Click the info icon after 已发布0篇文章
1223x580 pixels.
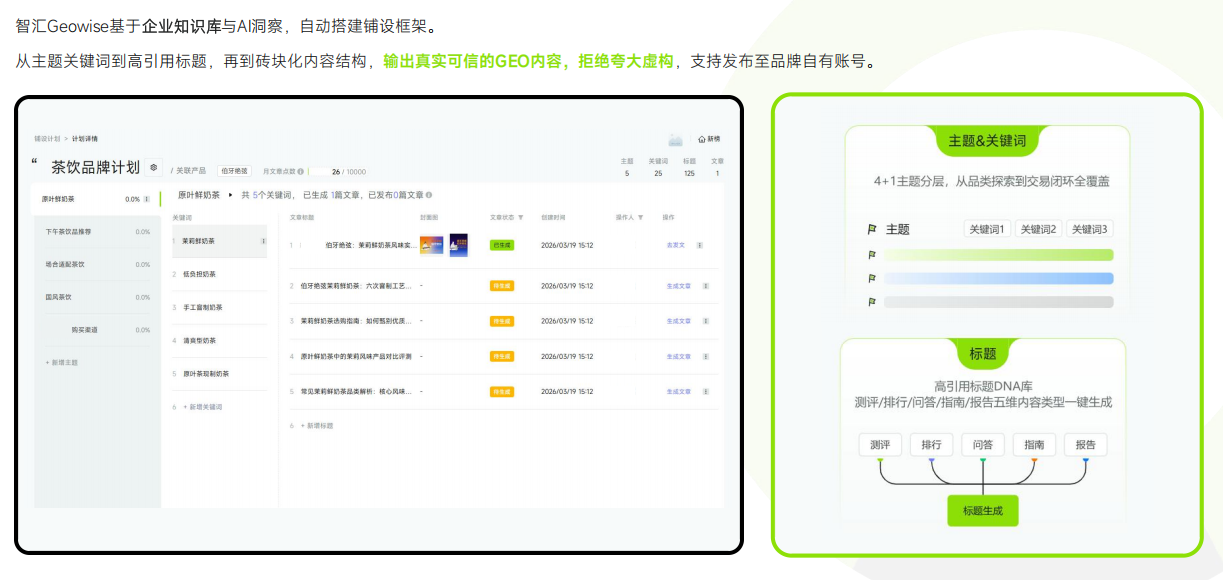pyautogui.click(x=431, y=195)
